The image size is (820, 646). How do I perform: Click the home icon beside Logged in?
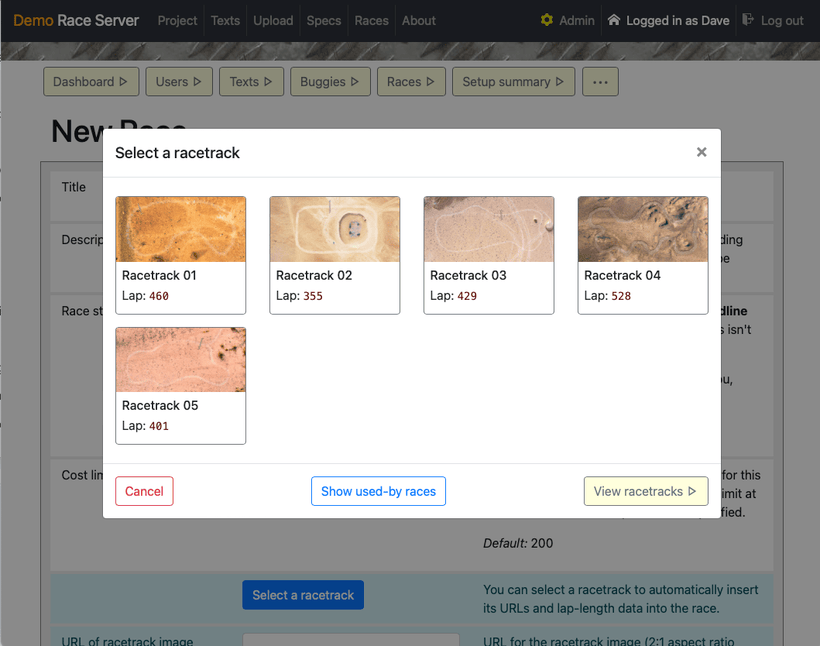[614, 20]
